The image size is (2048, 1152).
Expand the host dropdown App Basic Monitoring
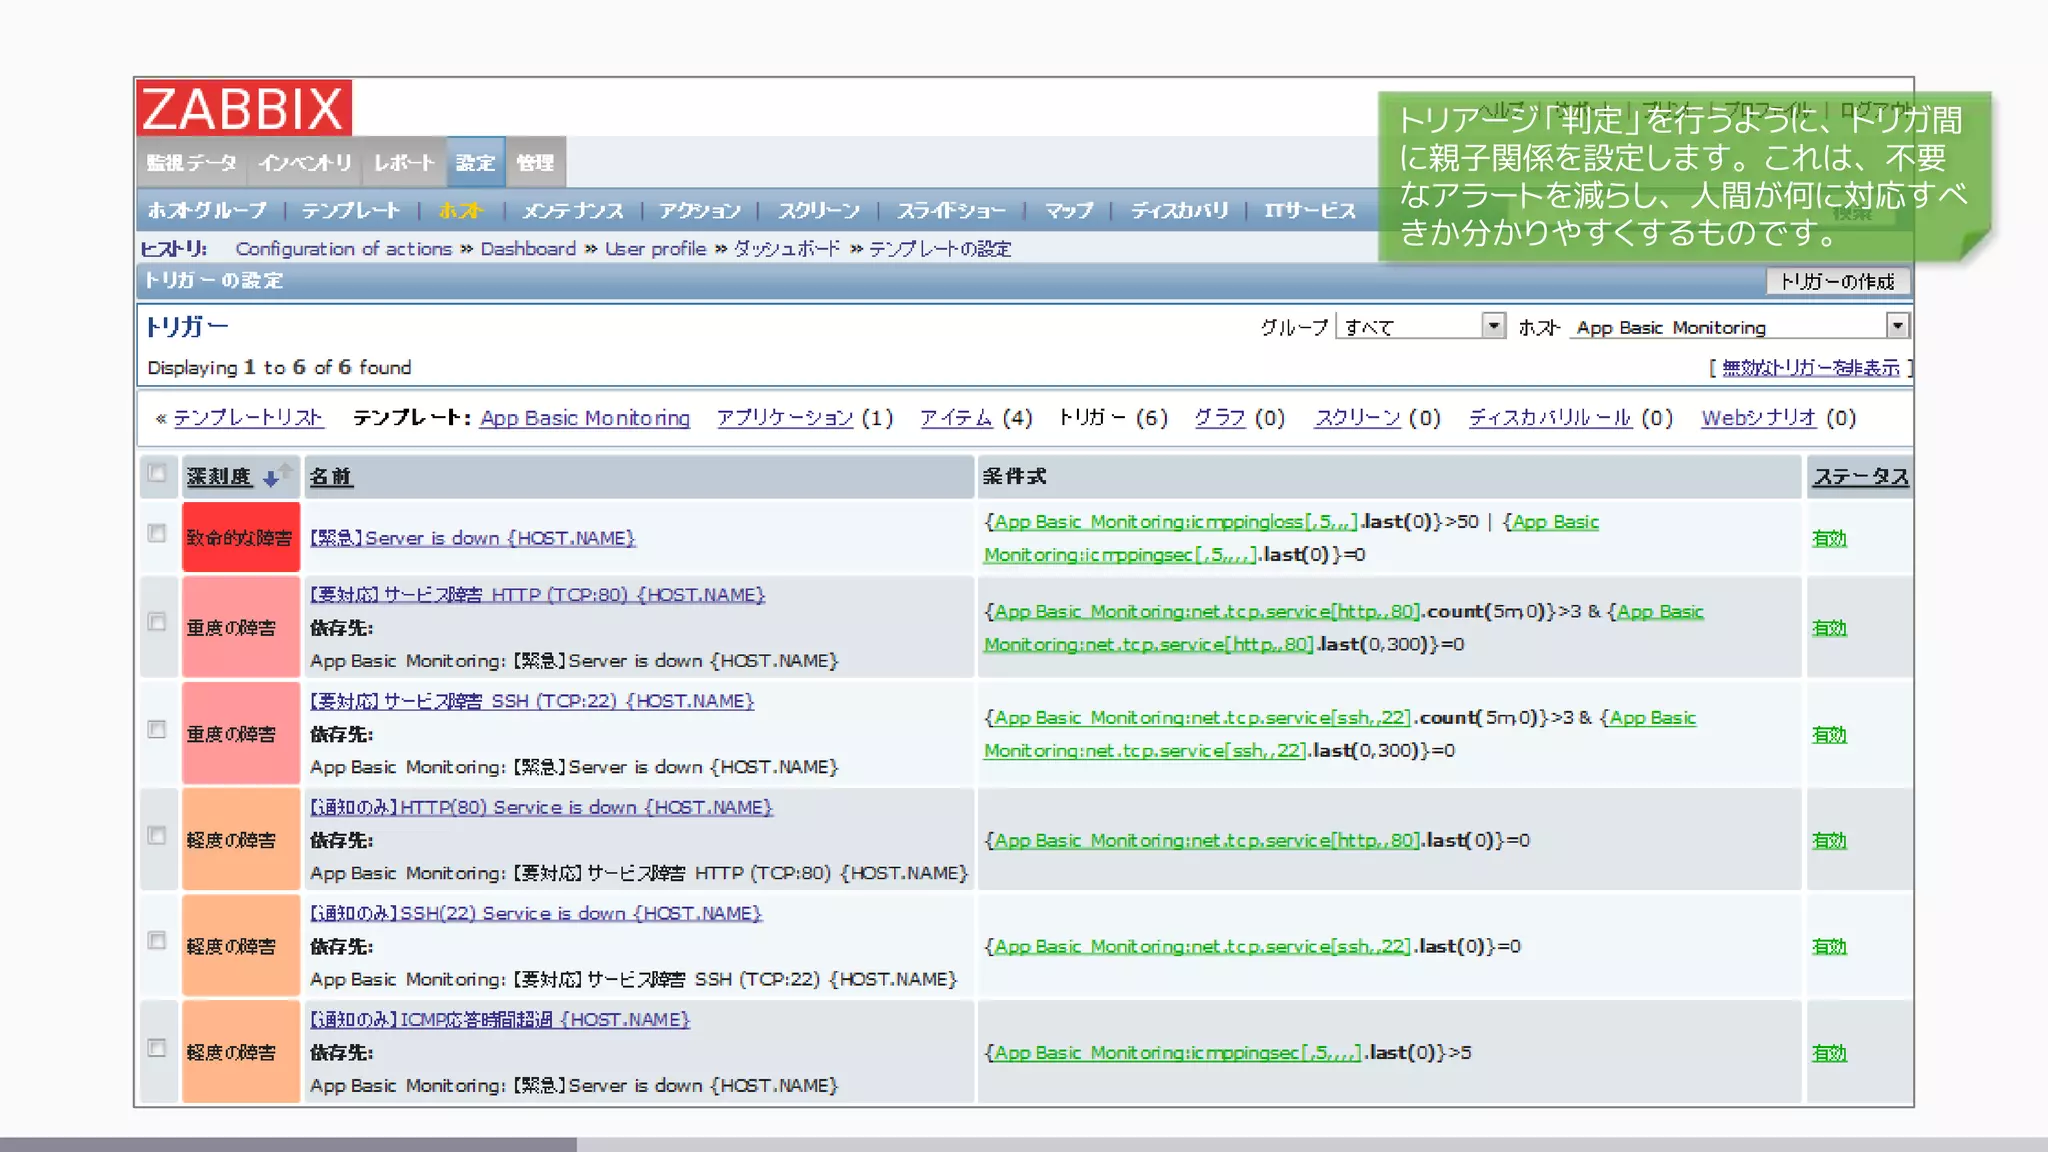tap(1897, 326)
